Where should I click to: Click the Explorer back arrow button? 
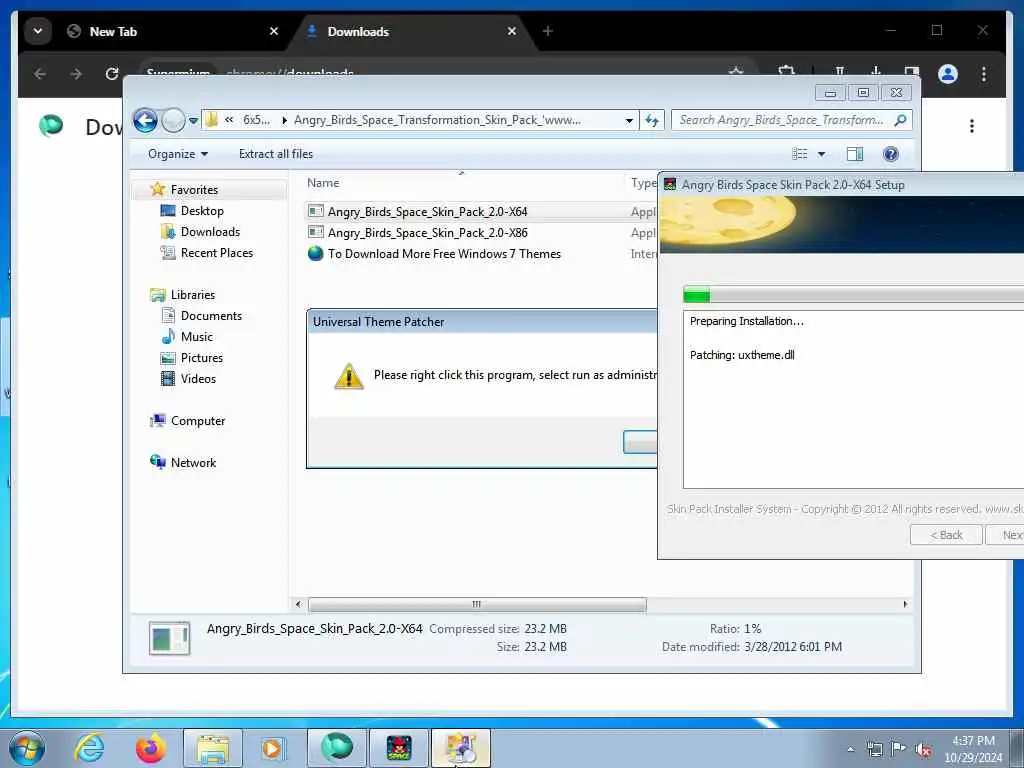click(x=145, y=120)
